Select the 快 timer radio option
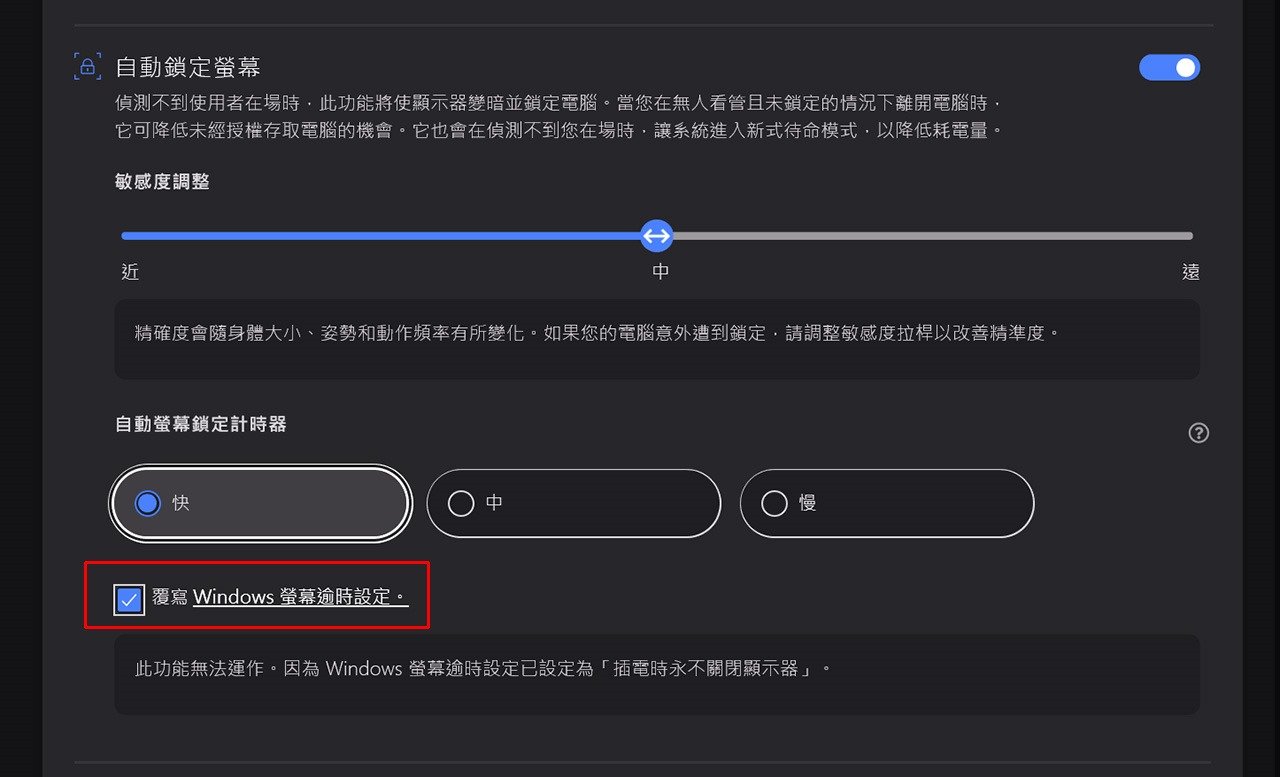 pos(260,503)
